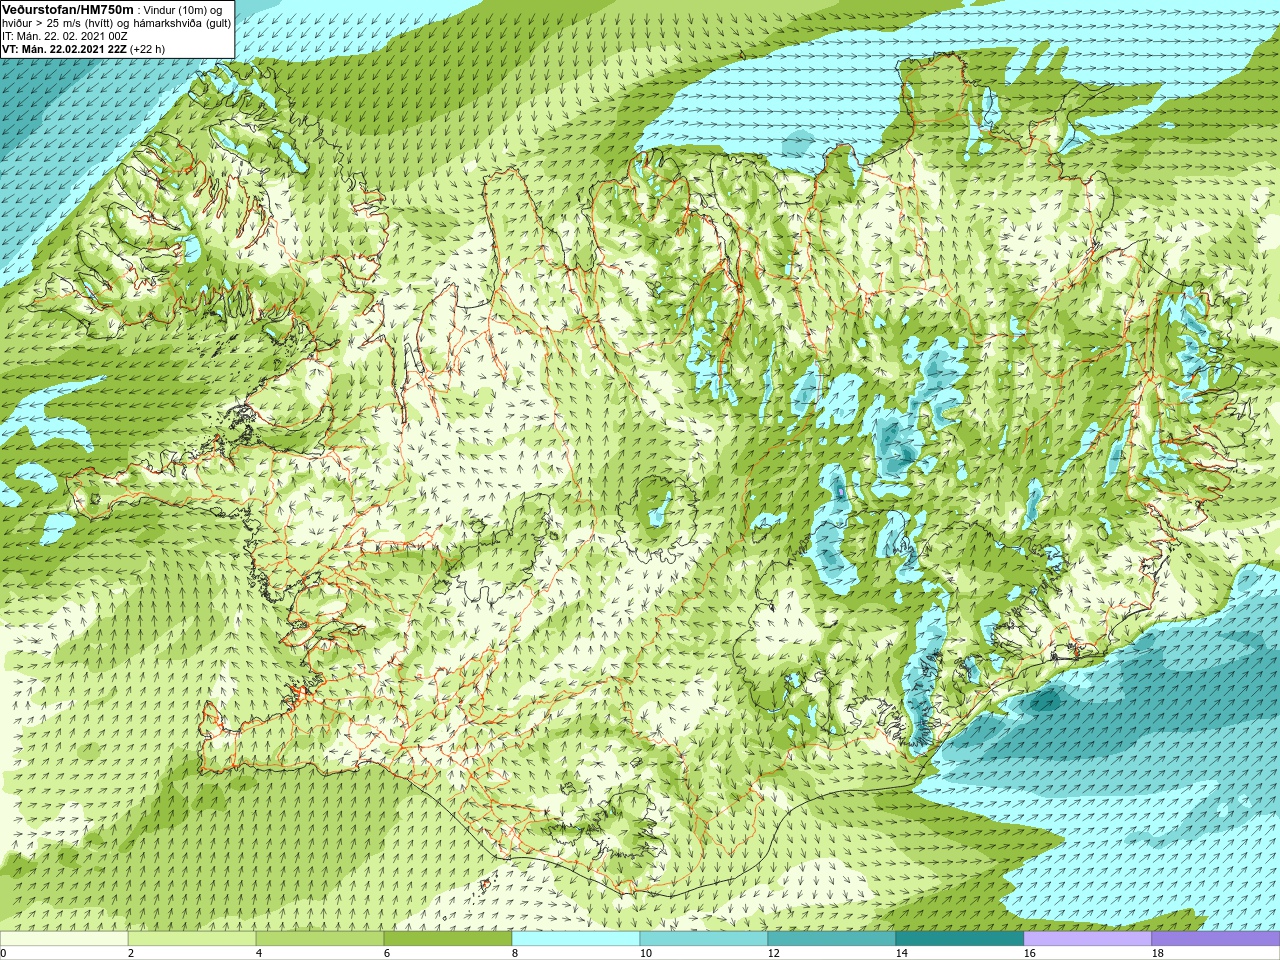Viewport: 1280px width, 960px height.
Task: Click the title text "Veðurstofan/HM750m"
Action: (68, 9)
